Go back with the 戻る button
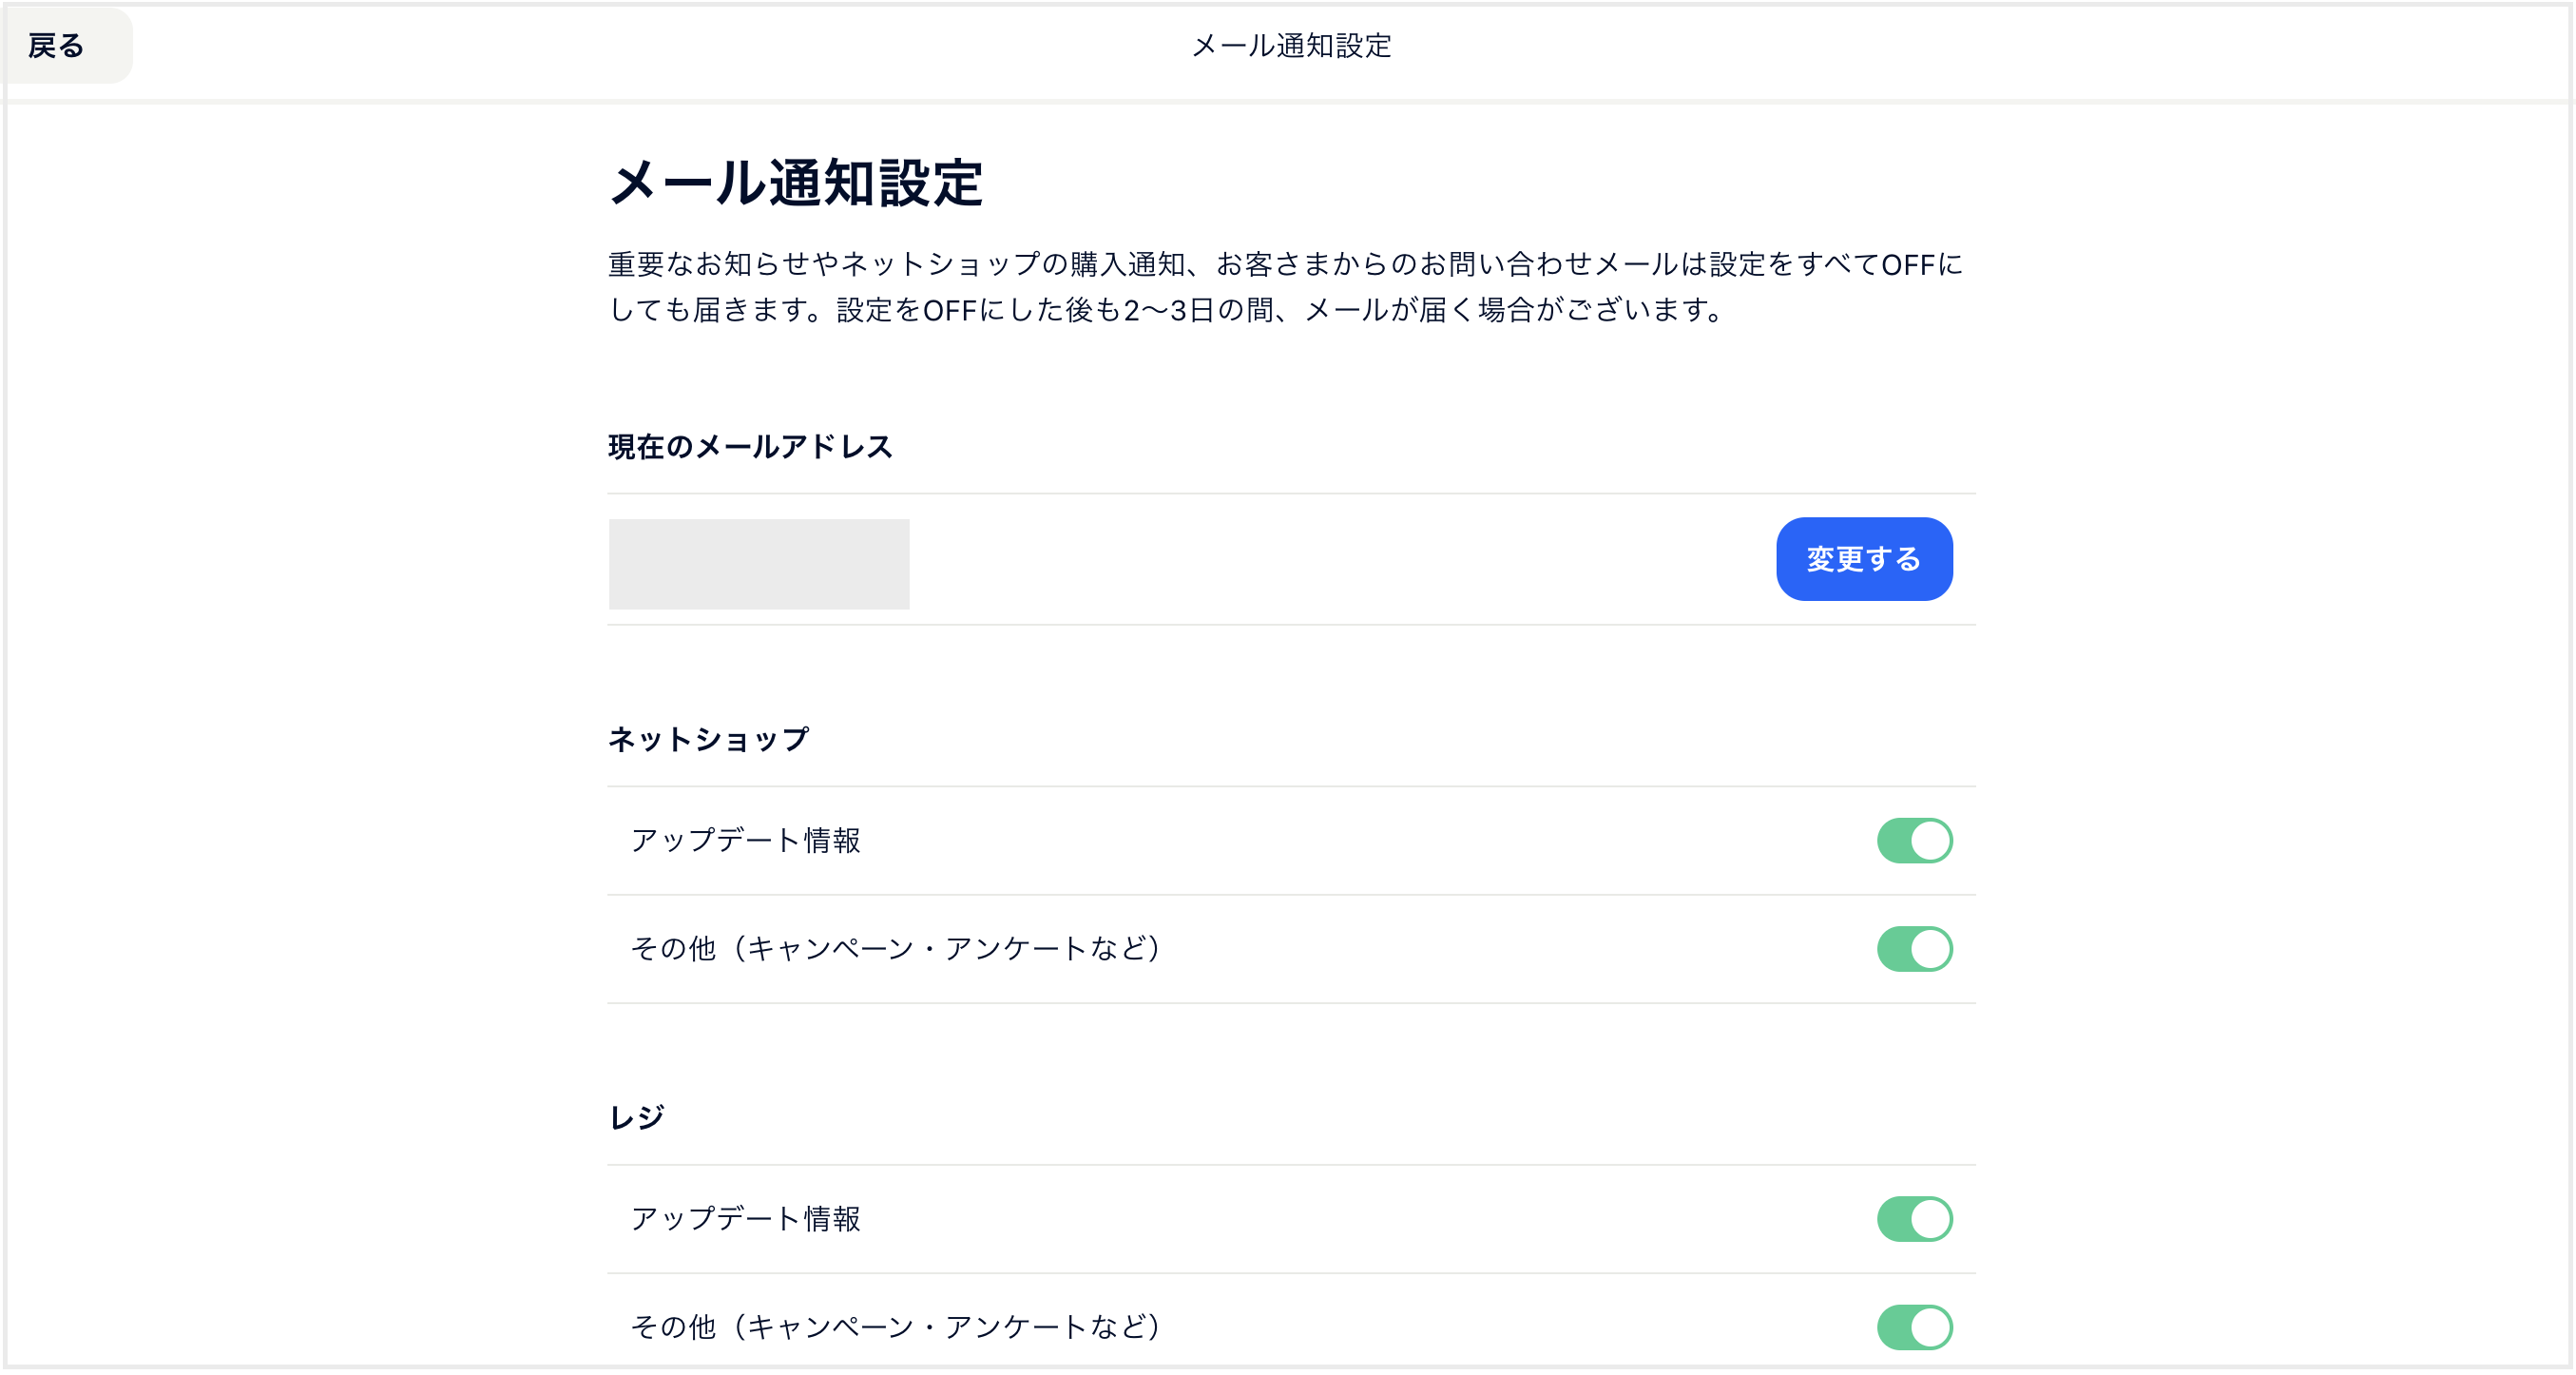The width and height of the screenshot is (2576, 1375). [x=66, y=46]
